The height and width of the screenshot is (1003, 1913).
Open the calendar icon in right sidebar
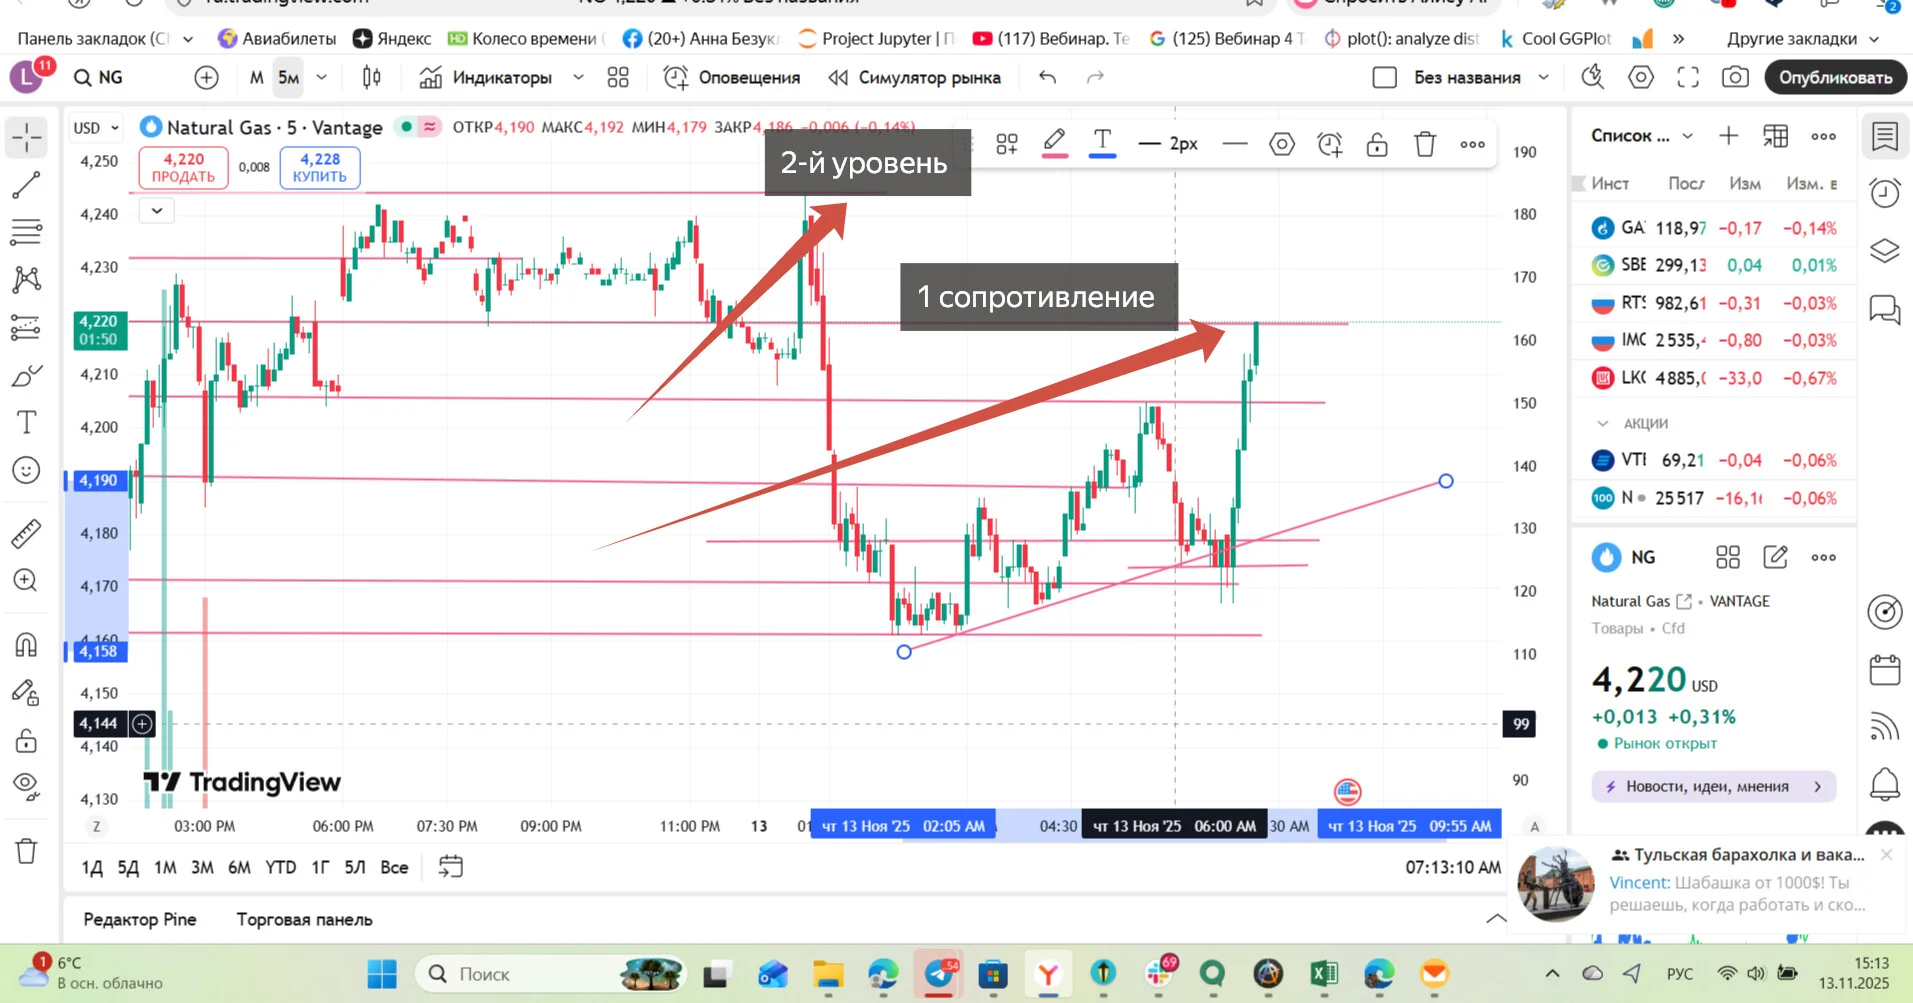coord(1885,670)
